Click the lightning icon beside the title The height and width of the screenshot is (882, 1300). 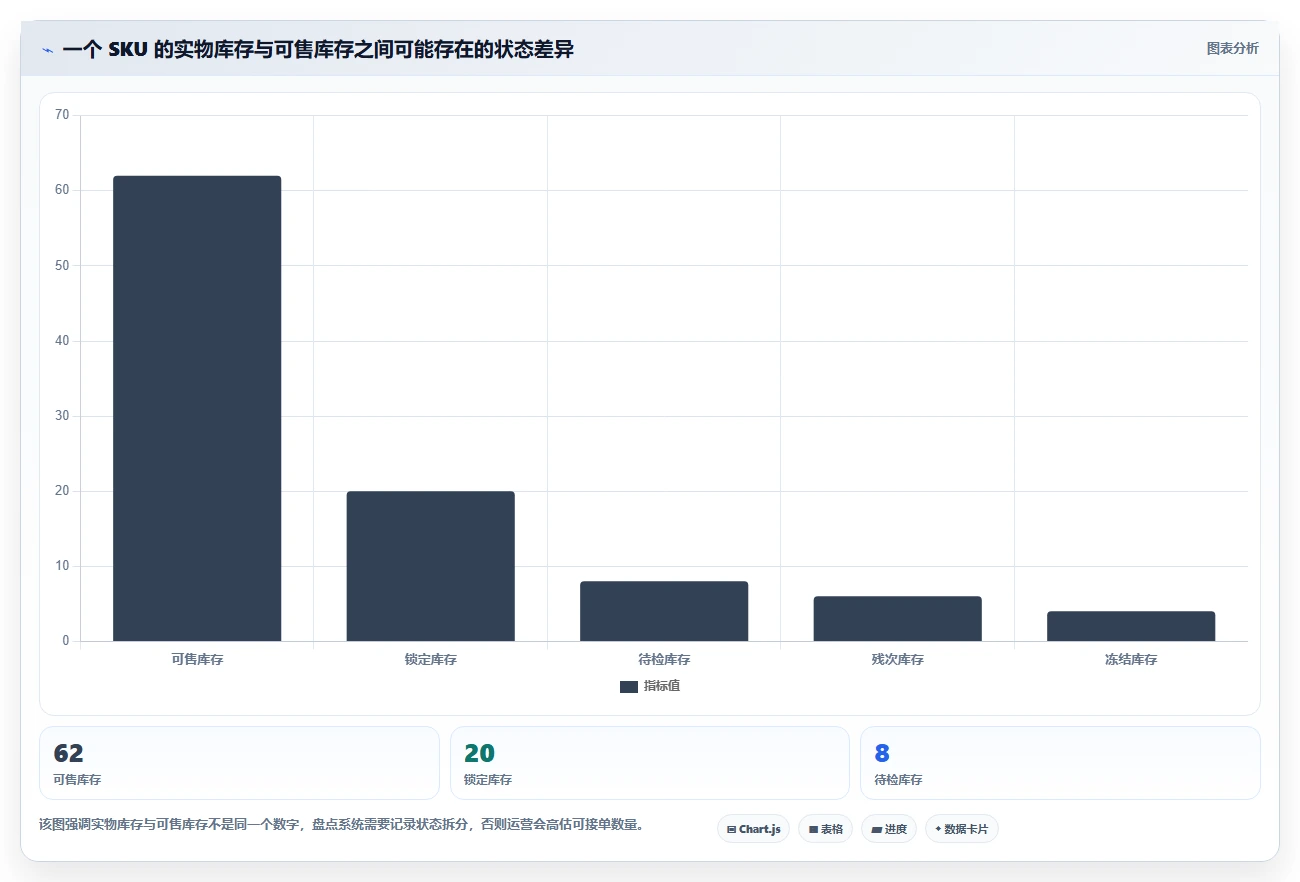tap(47, 50)
